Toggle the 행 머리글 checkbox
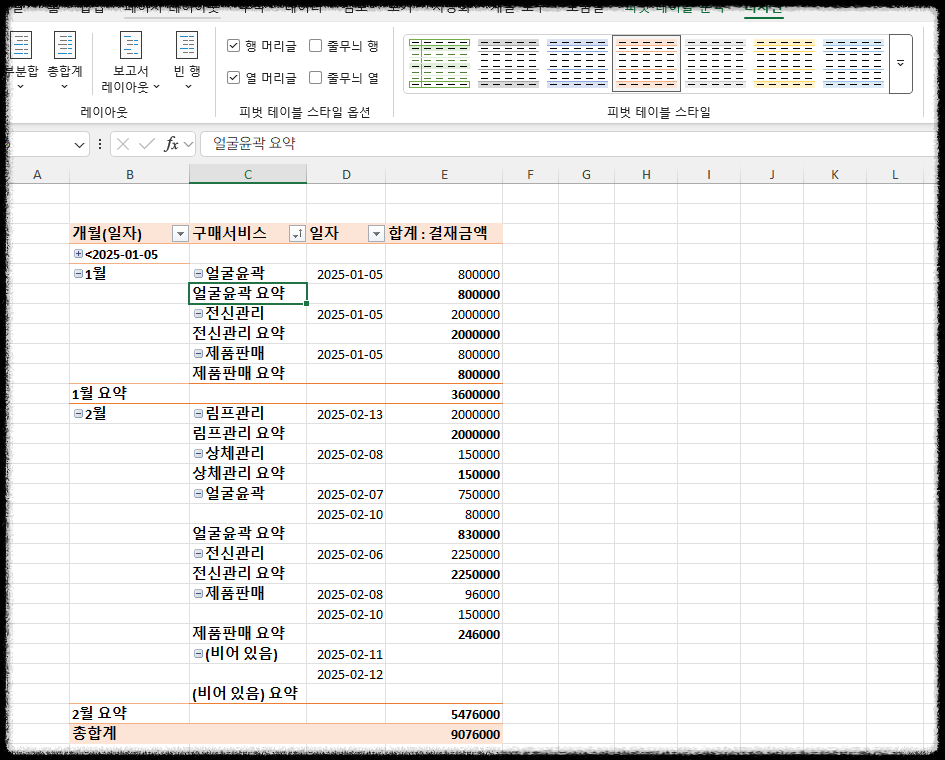This screenshot has width=945, height=760. pos(234,46)
